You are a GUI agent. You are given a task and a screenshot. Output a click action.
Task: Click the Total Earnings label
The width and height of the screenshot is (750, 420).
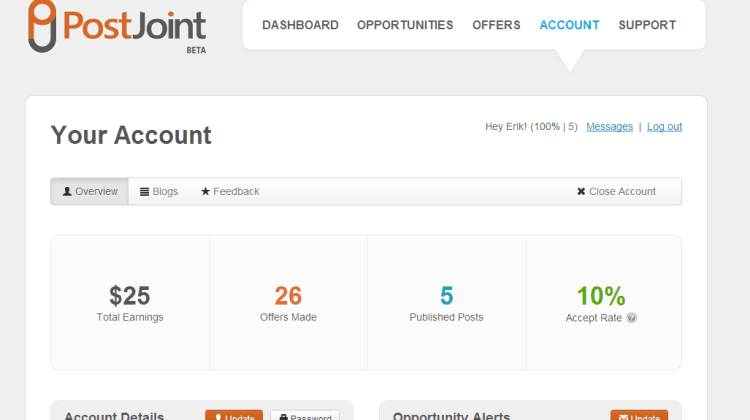(x=130, y=317)
